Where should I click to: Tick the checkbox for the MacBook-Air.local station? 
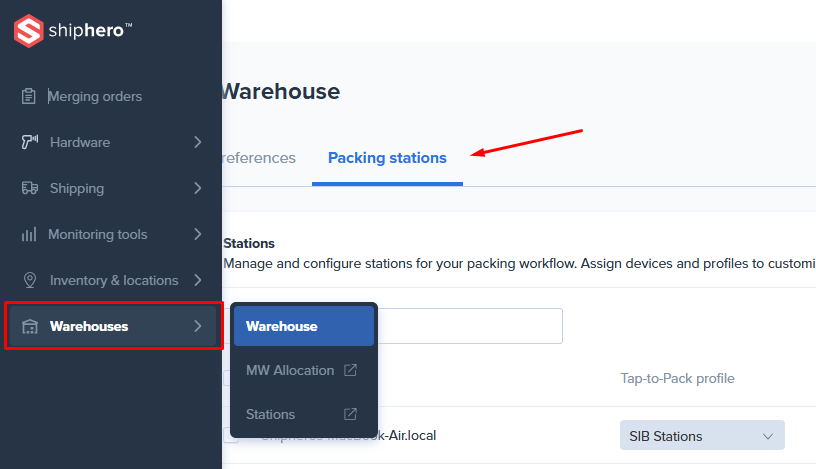[x=229, y=436]
